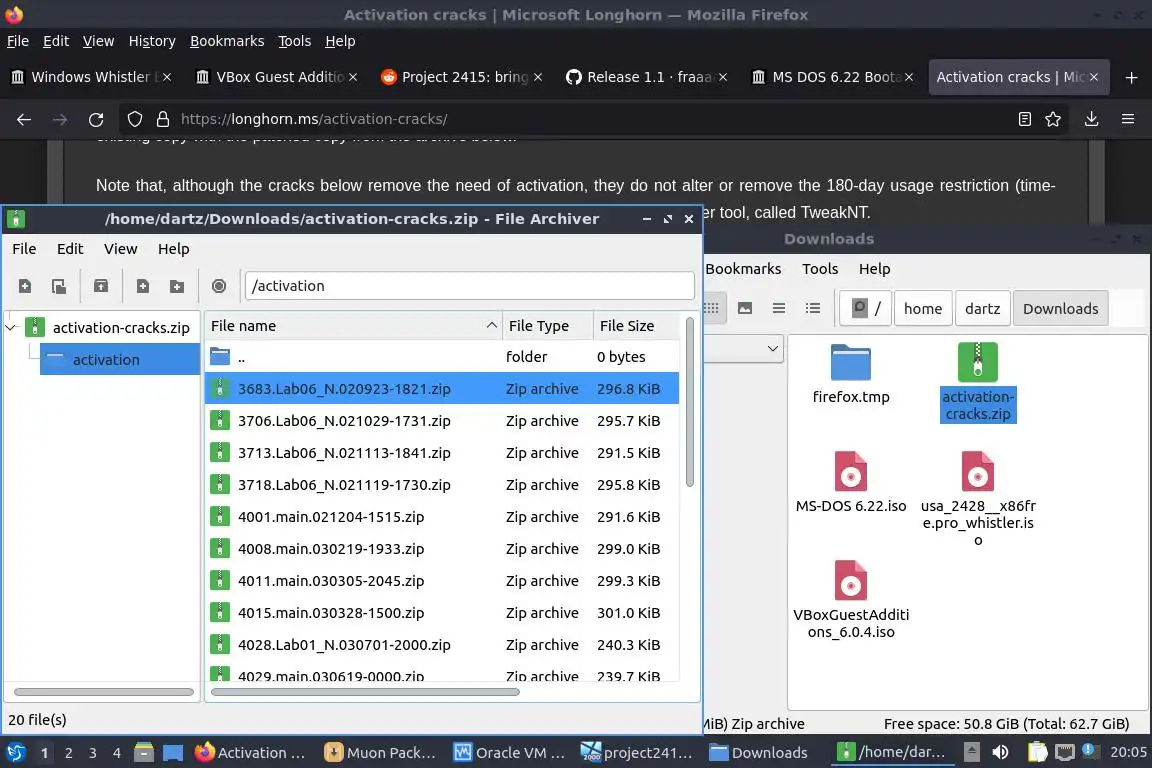The height and width of the screenshot is (768, 1152).
Task: Open Firefox tracking protection shield
Action: tap(134, 119)
